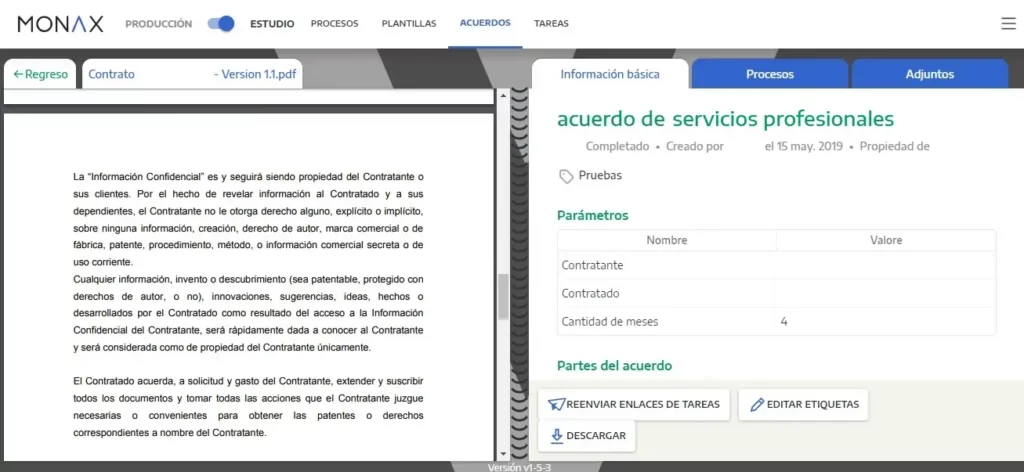The height and width of the screenshot is (472, 1024).
Task: Click Reenviar enlaces de tareas button
Action: tap(633, 405)
